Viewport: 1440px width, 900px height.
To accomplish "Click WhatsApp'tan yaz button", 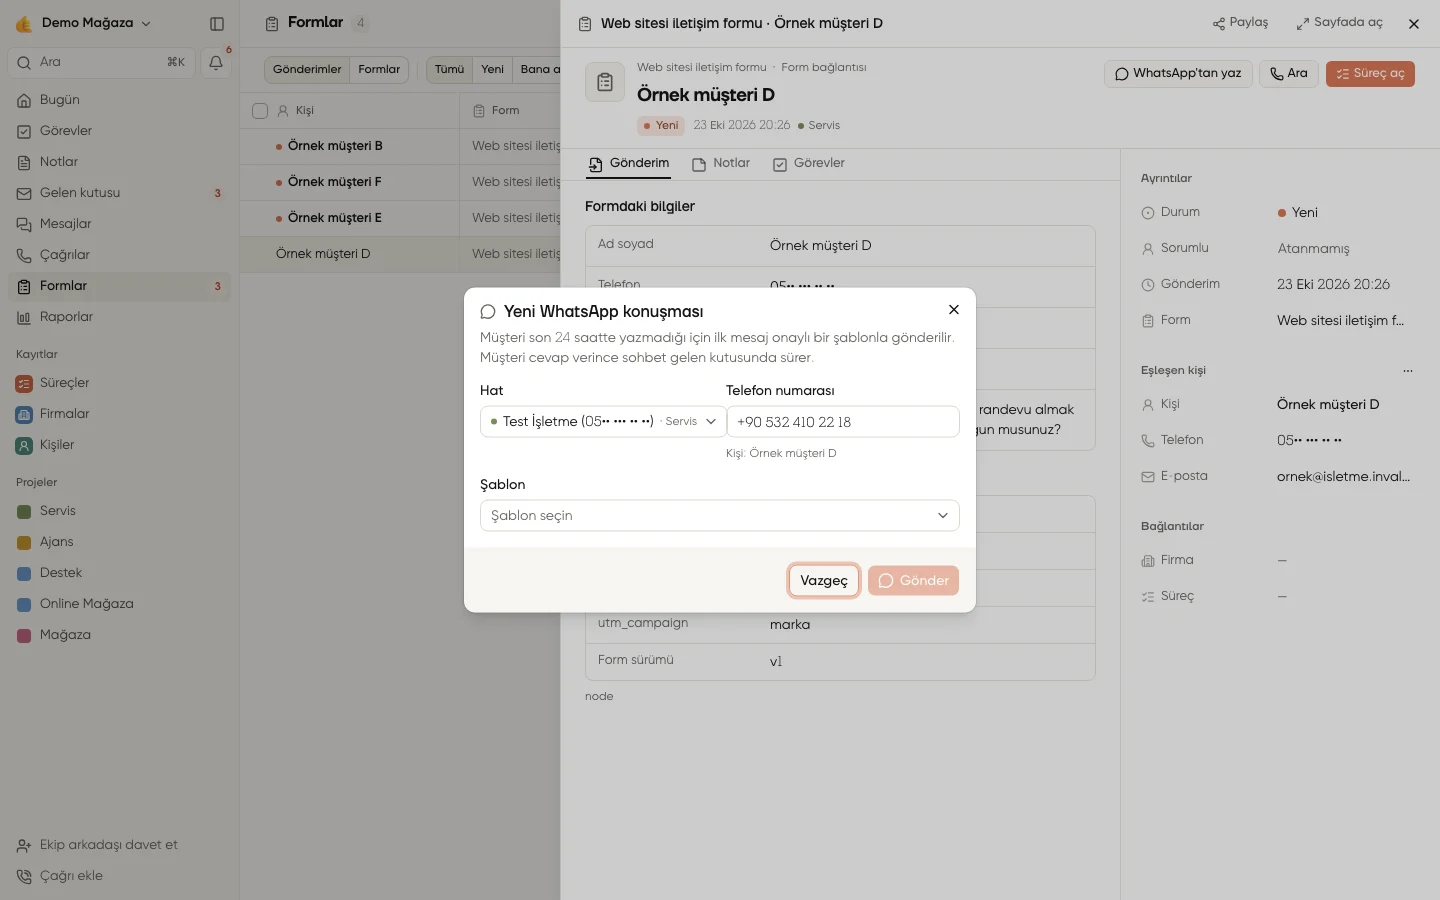I will pyautogui.click(x=1178, y=74).
